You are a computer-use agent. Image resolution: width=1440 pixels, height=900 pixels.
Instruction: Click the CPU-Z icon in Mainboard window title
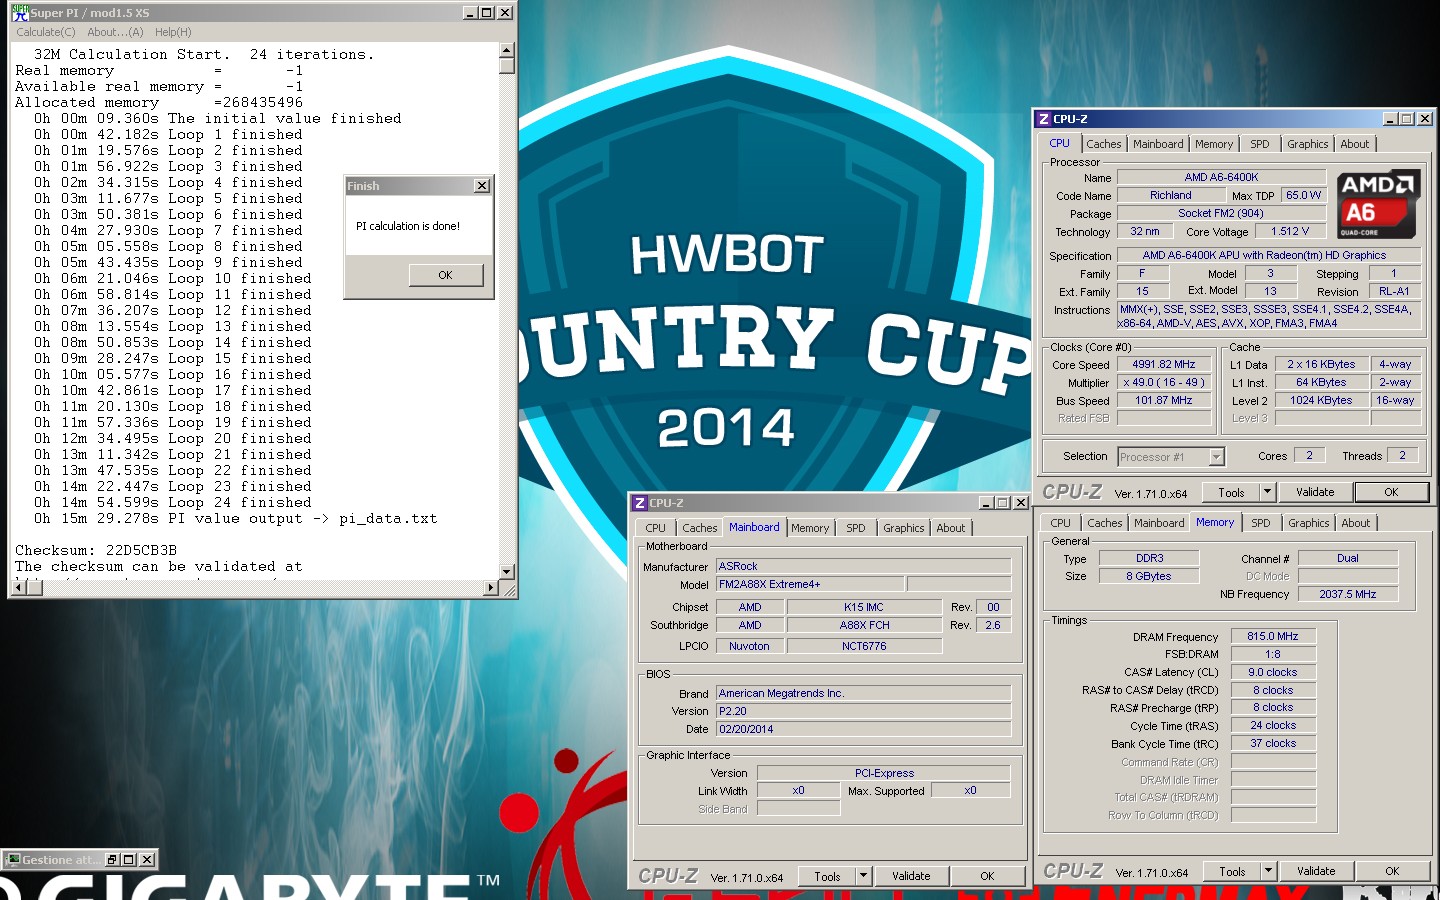(x=640, y=503)
